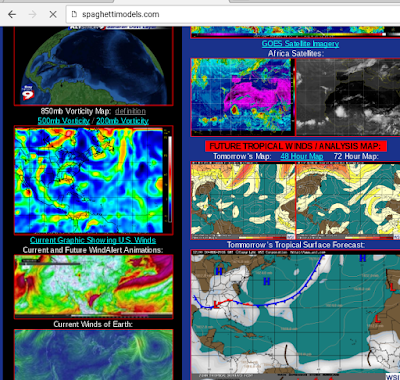This screenshot has height=380, width=400.
Task: Click the '72 Hour Map:' label
Action: [x=356, y=156]
